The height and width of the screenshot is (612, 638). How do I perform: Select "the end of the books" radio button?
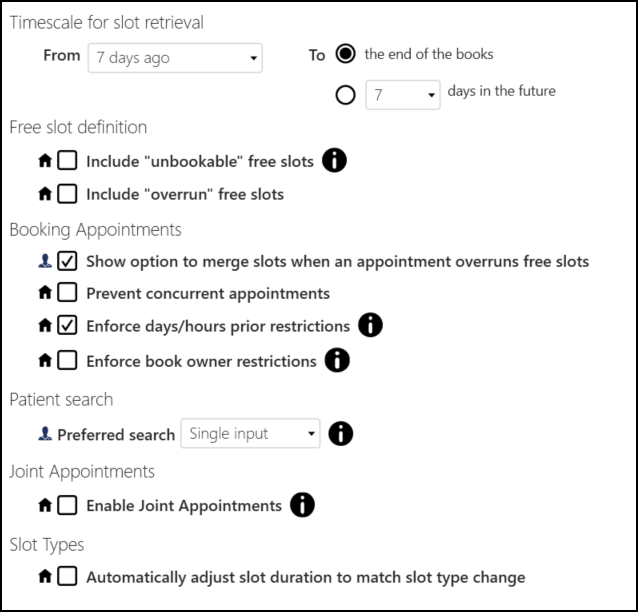[346, 54]
